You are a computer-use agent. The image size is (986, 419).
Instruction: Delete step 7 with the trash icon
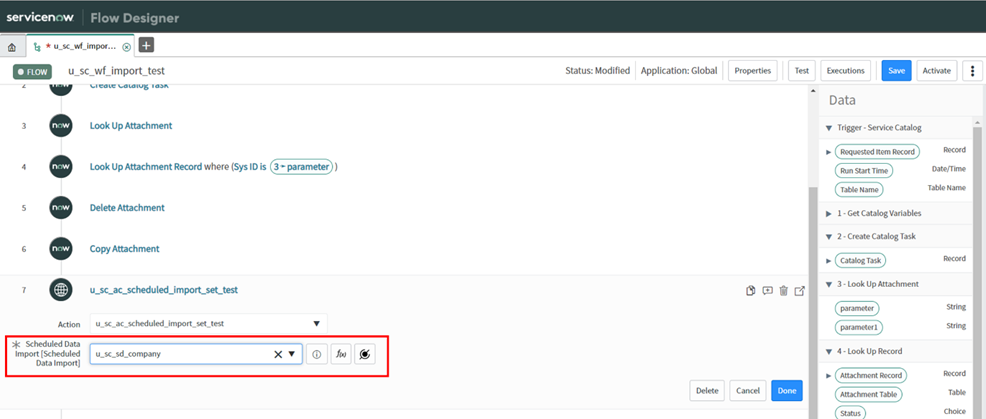(x=784, y=291)
